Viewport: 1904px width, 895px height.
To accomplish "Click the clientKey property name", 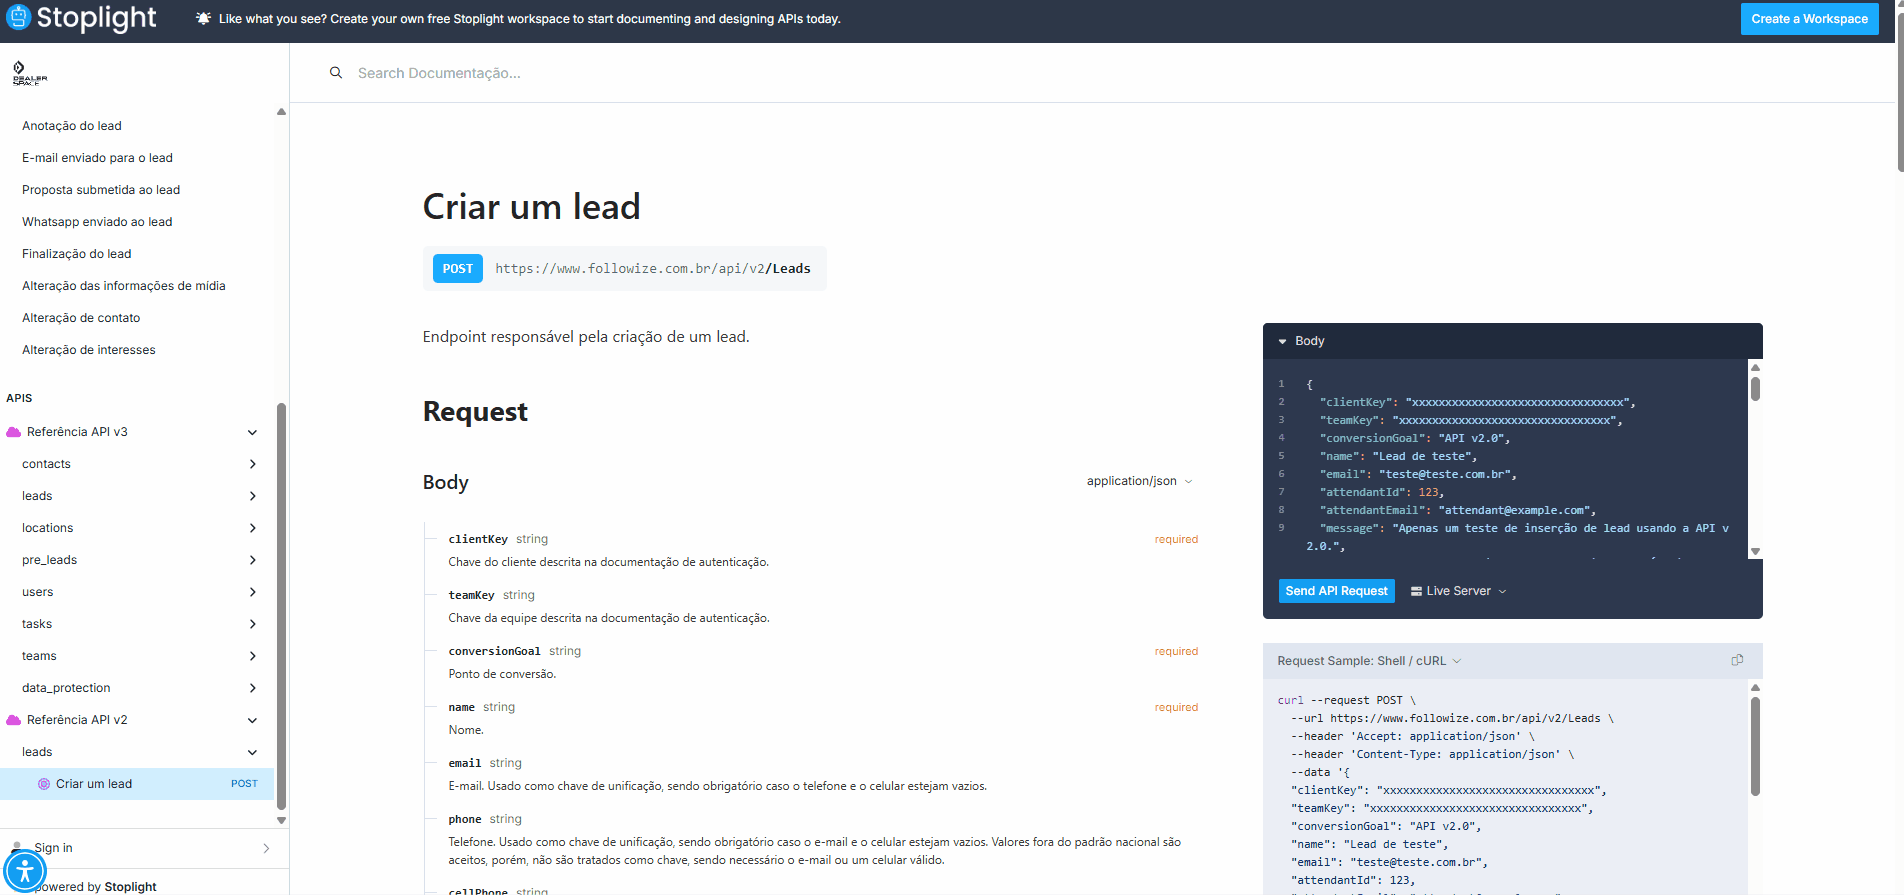I will (478, 539).
